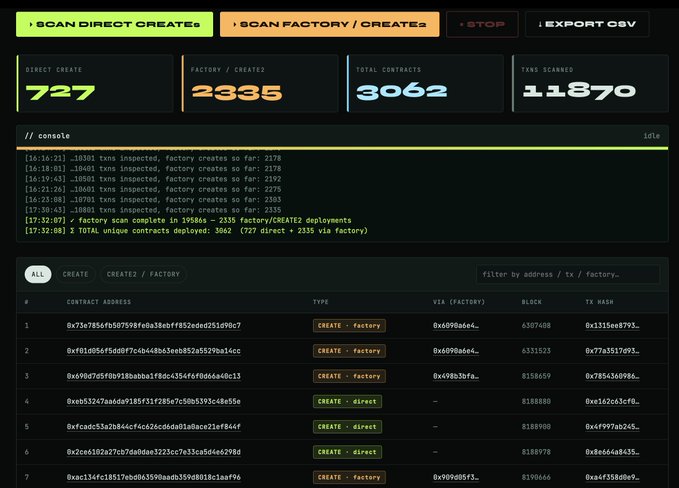
Task: Open tx hash 0x4f997ab245
Action: 612,427
